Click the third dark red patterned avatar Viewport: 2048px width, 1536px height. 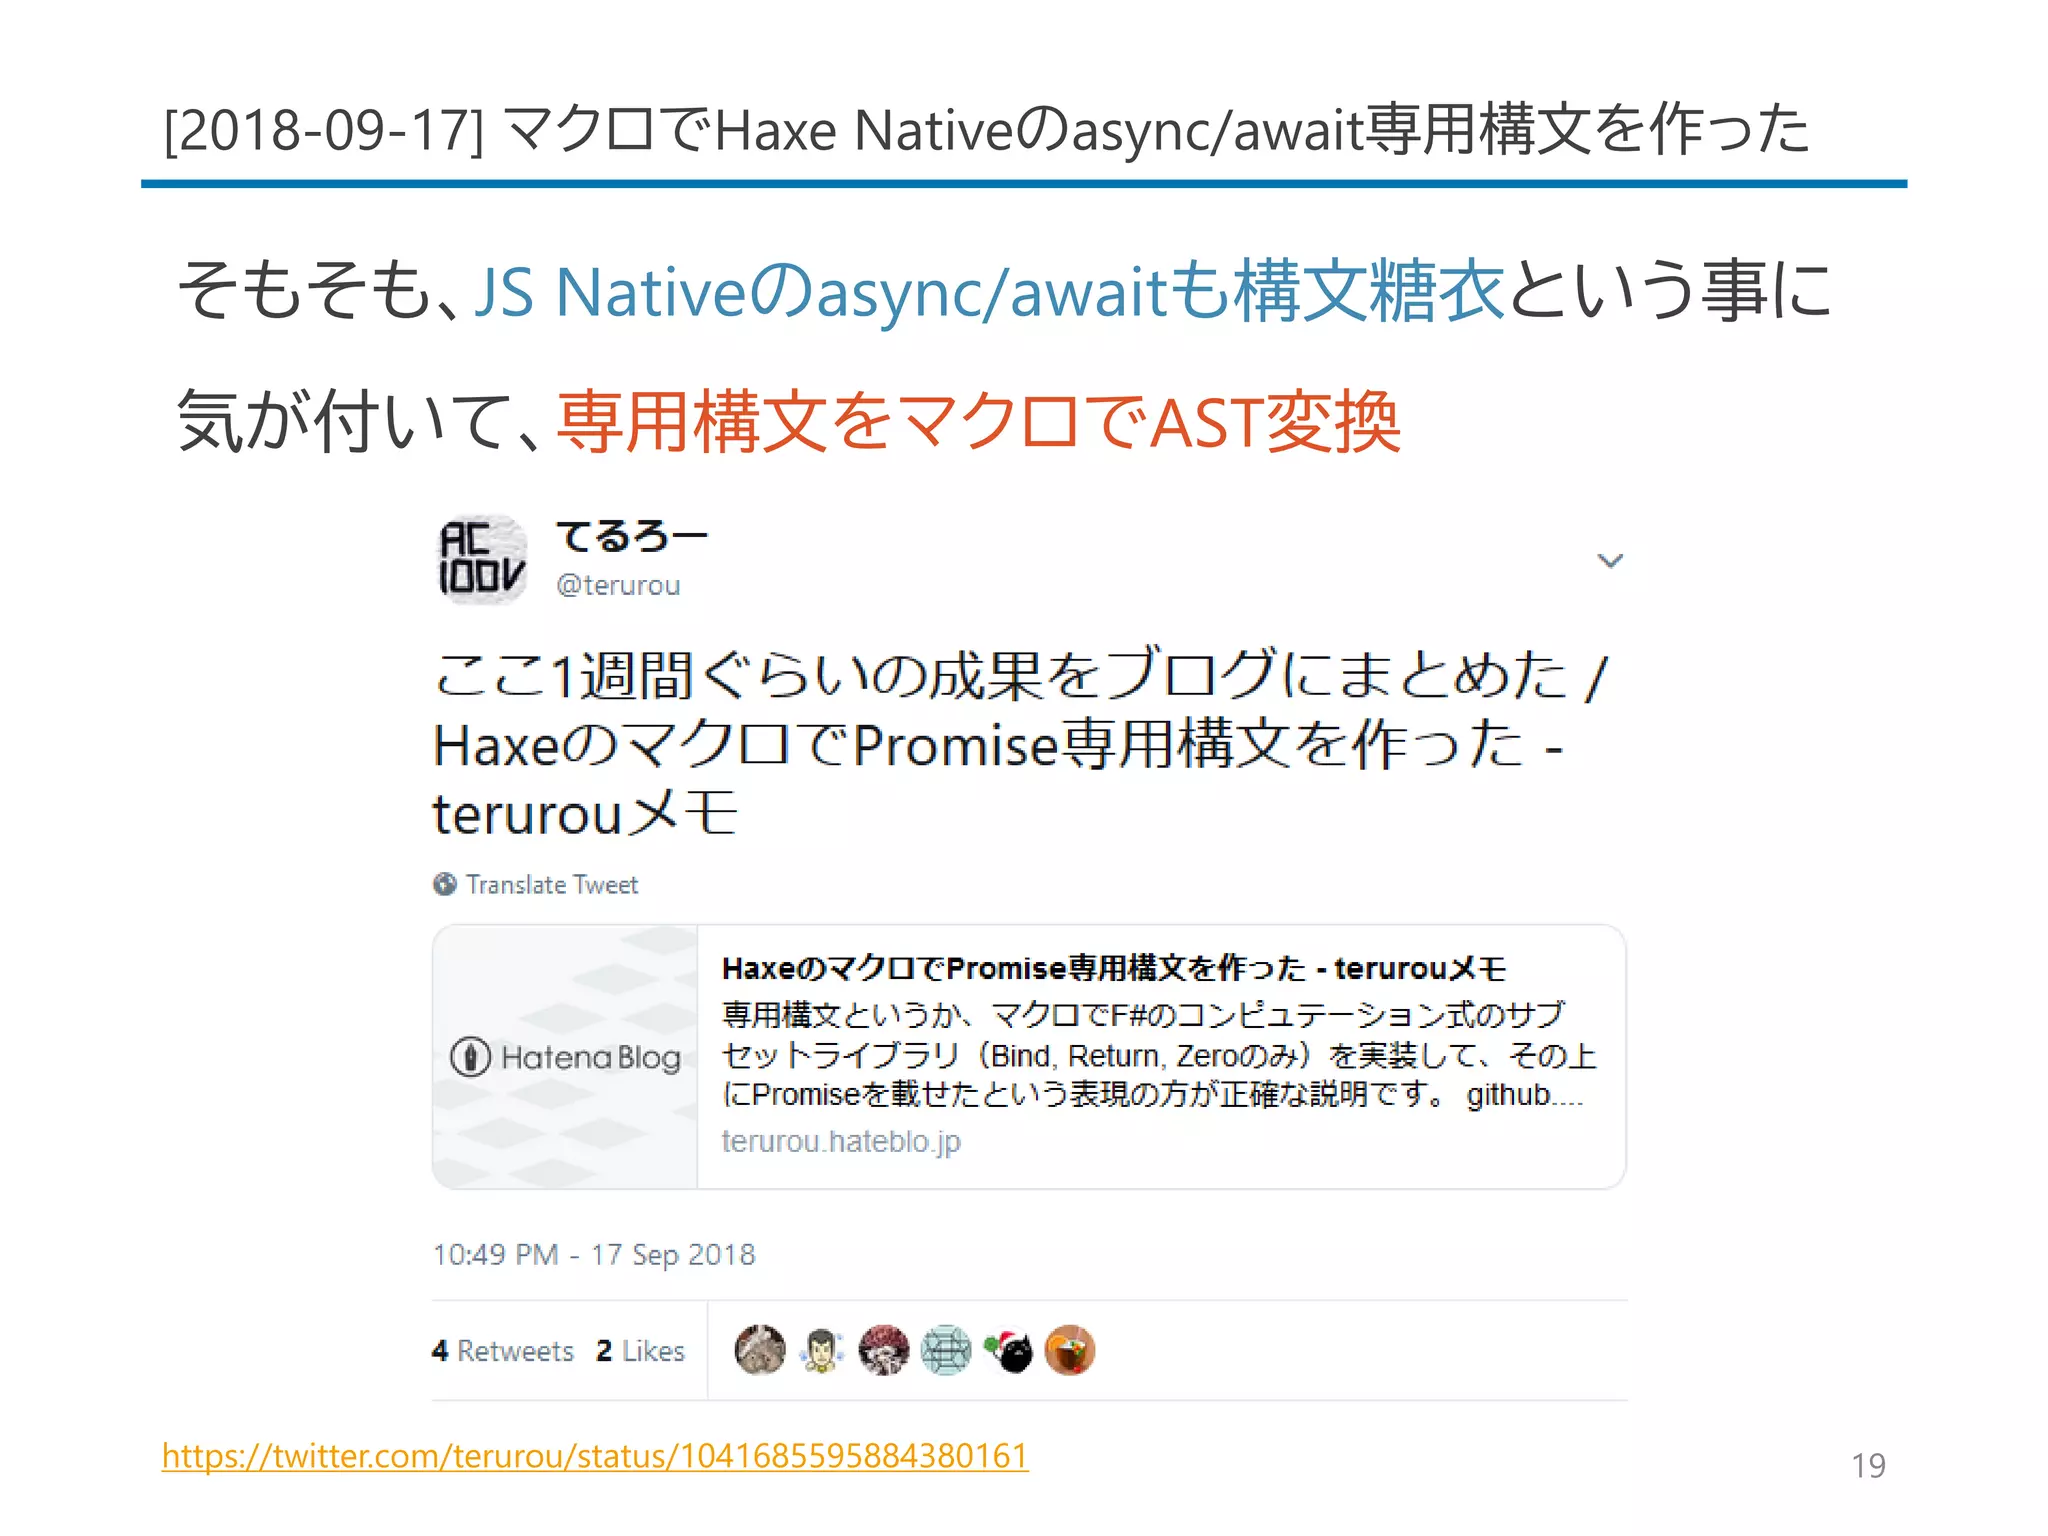pos(884,1350)
